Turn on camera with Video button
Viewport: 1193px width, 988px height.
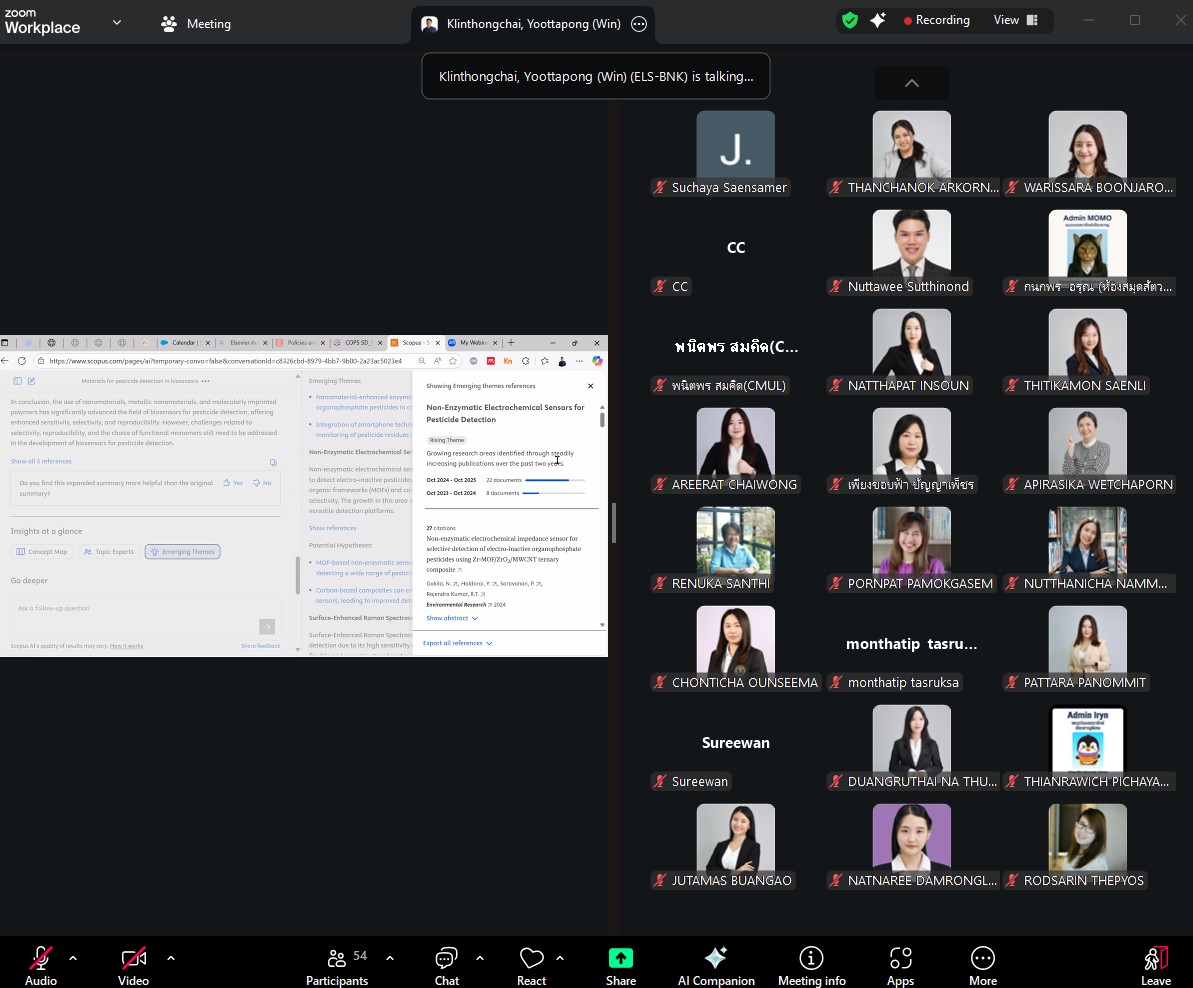(x=133, y=965)
